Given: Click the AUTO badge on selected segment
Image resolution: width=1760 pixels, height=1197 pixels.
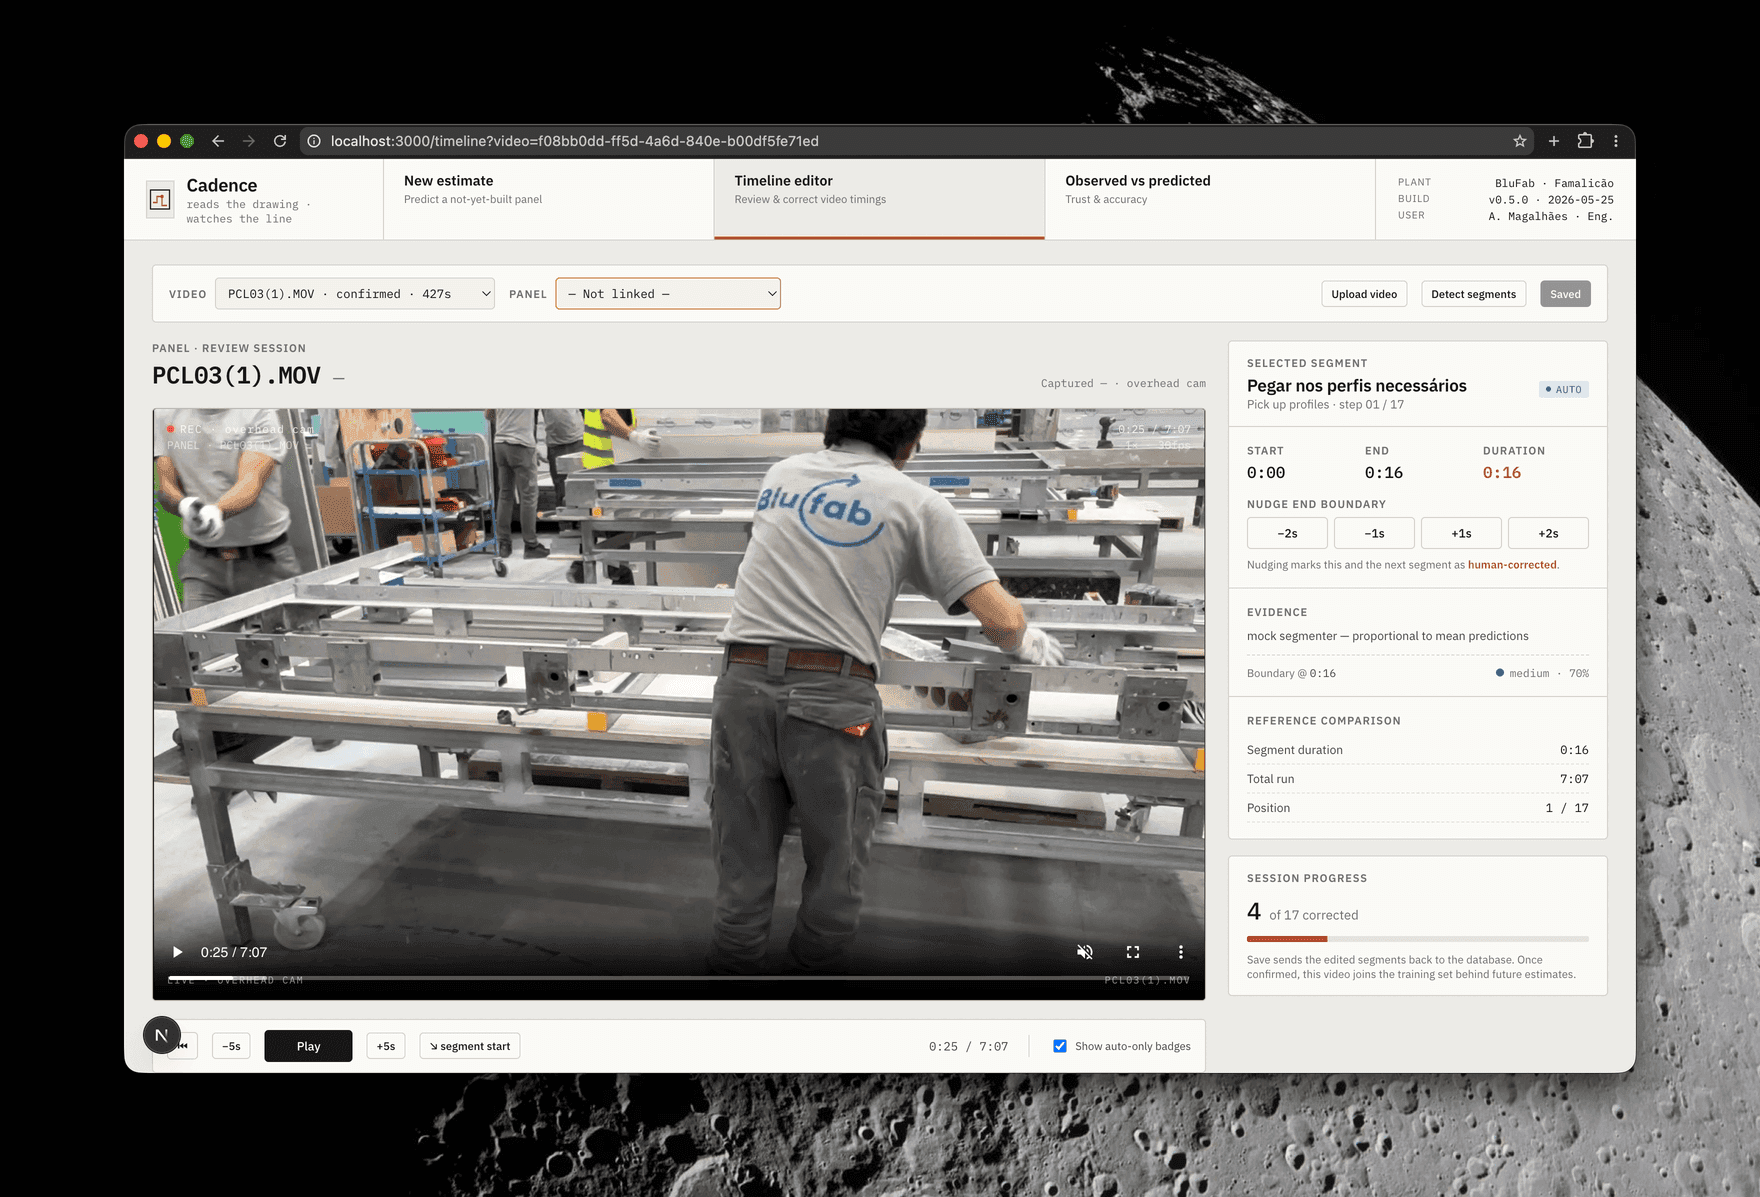Looking at the screenshot, I should tap(1563, 390).
